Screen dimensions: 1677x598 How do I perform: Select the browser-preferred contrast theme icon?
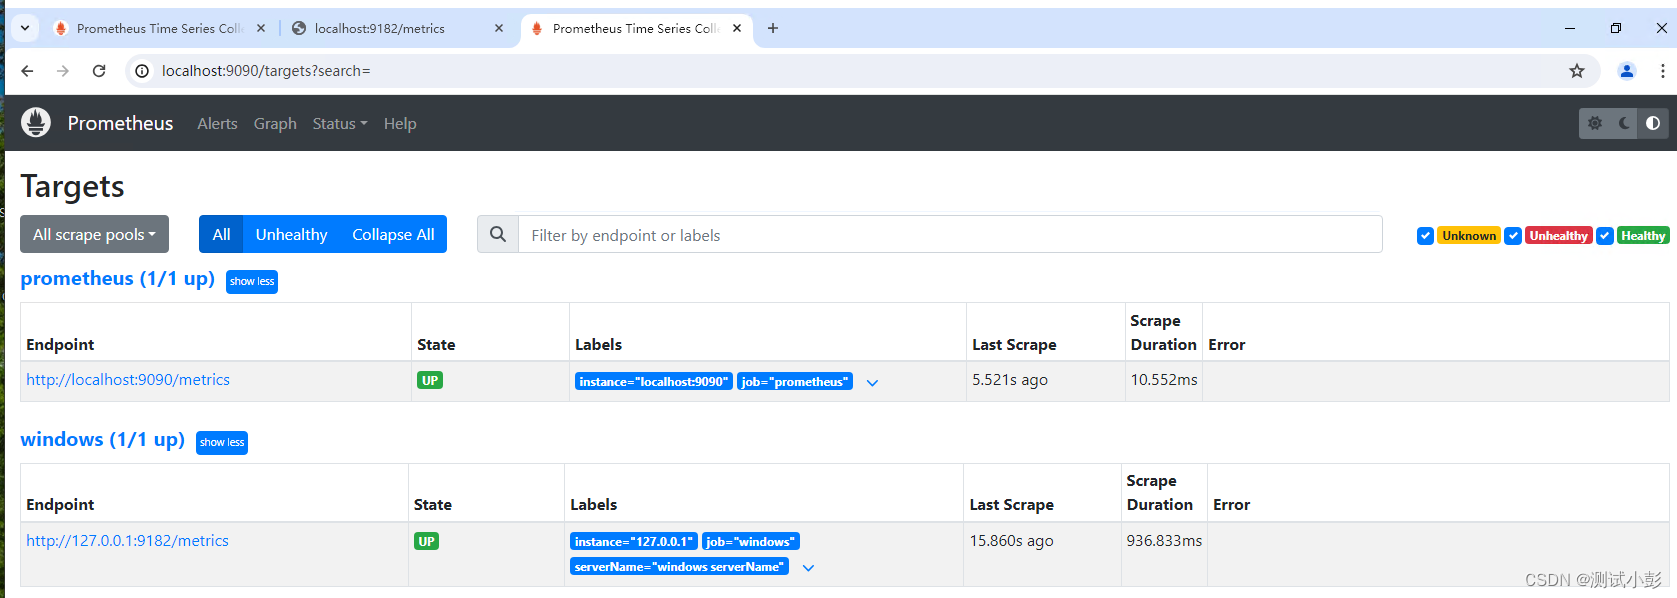coord(1653,123)
